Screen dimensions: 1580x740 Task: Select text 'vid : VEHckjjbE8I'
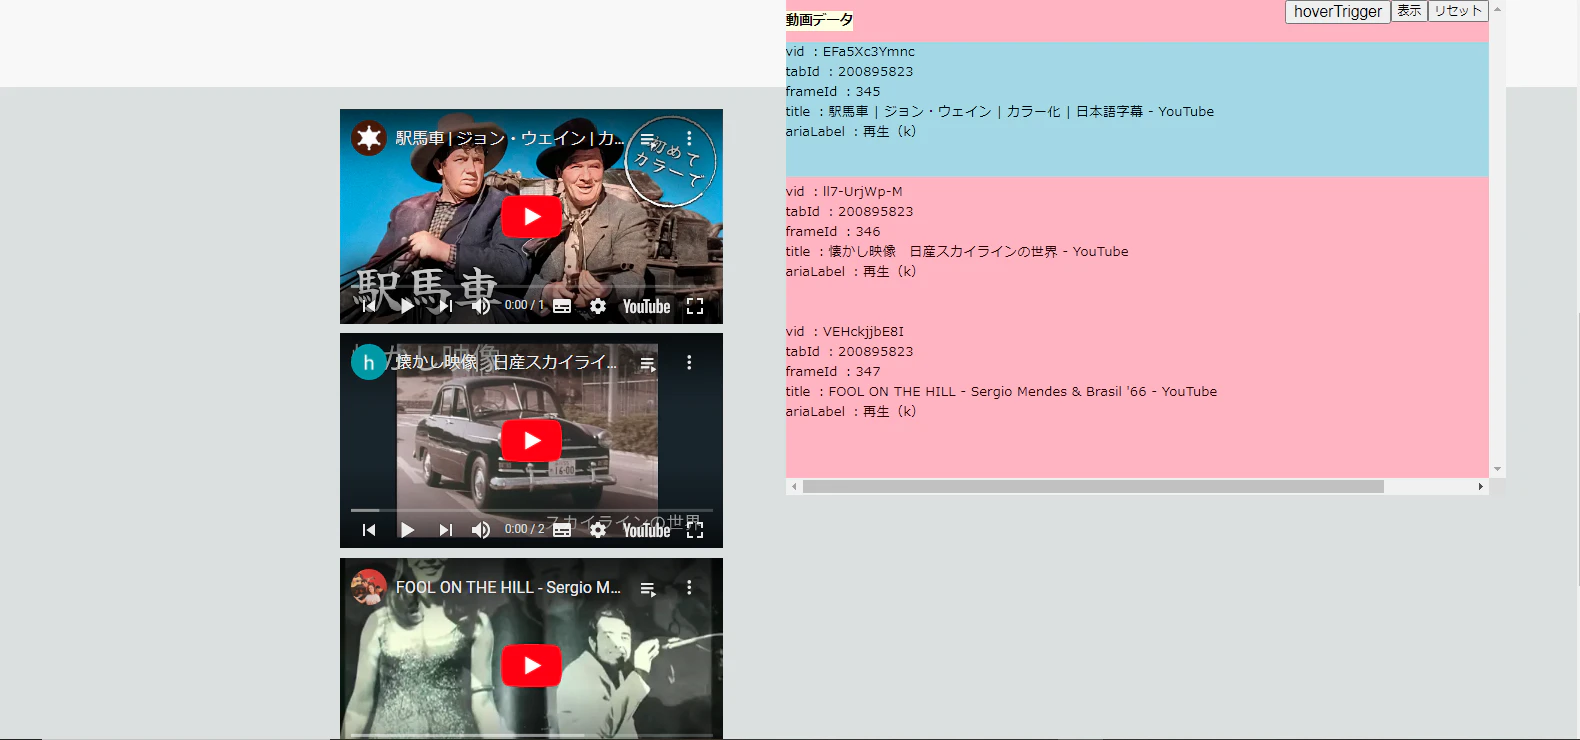click(845, 331)
